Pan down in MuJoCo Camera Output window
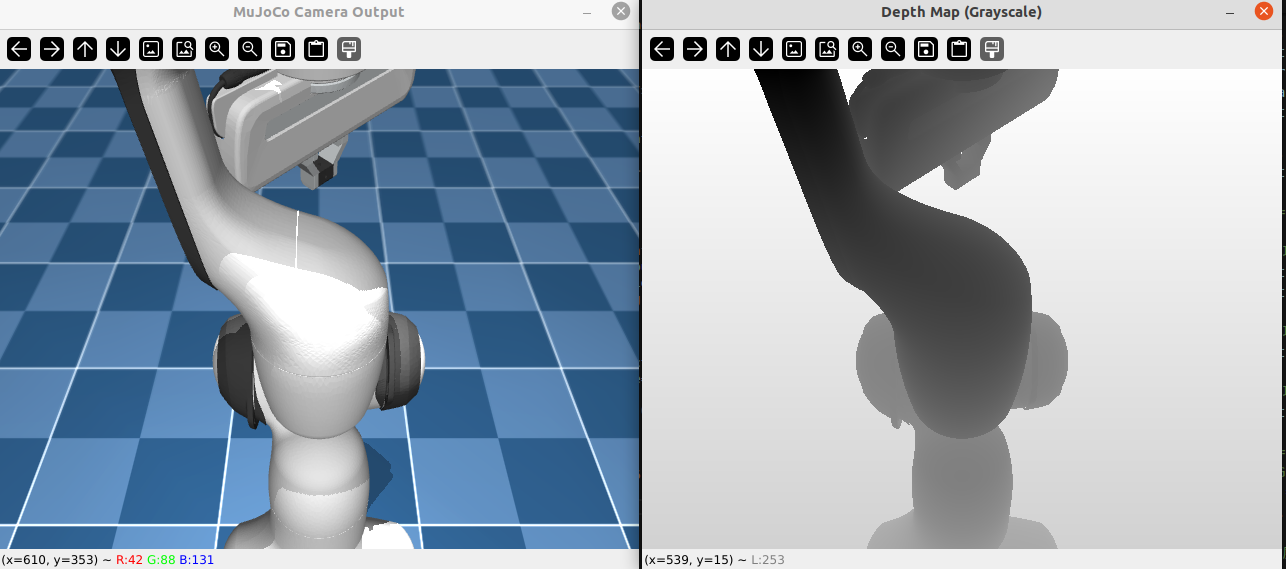 118,48
